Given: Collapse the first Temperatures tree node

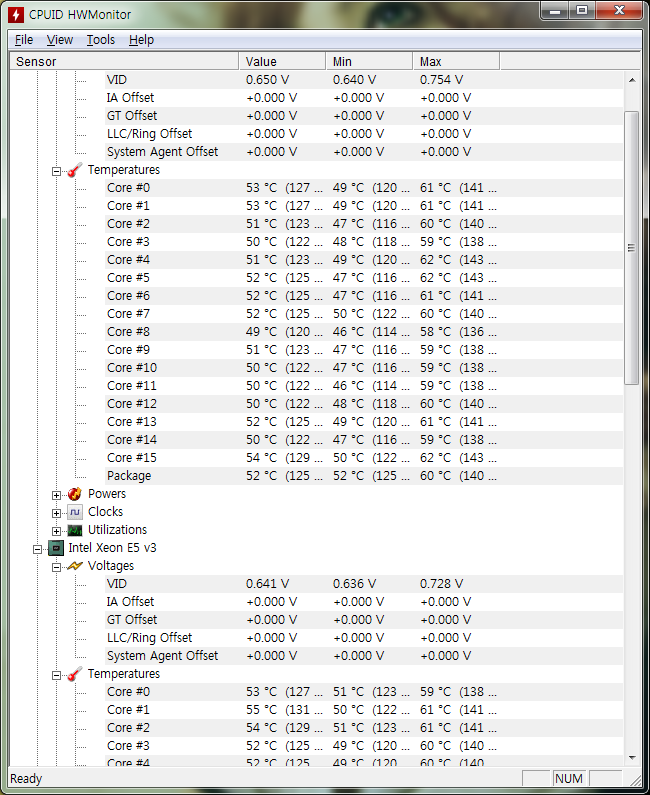Looking at the screenshot, I should (x=56, y=172).
